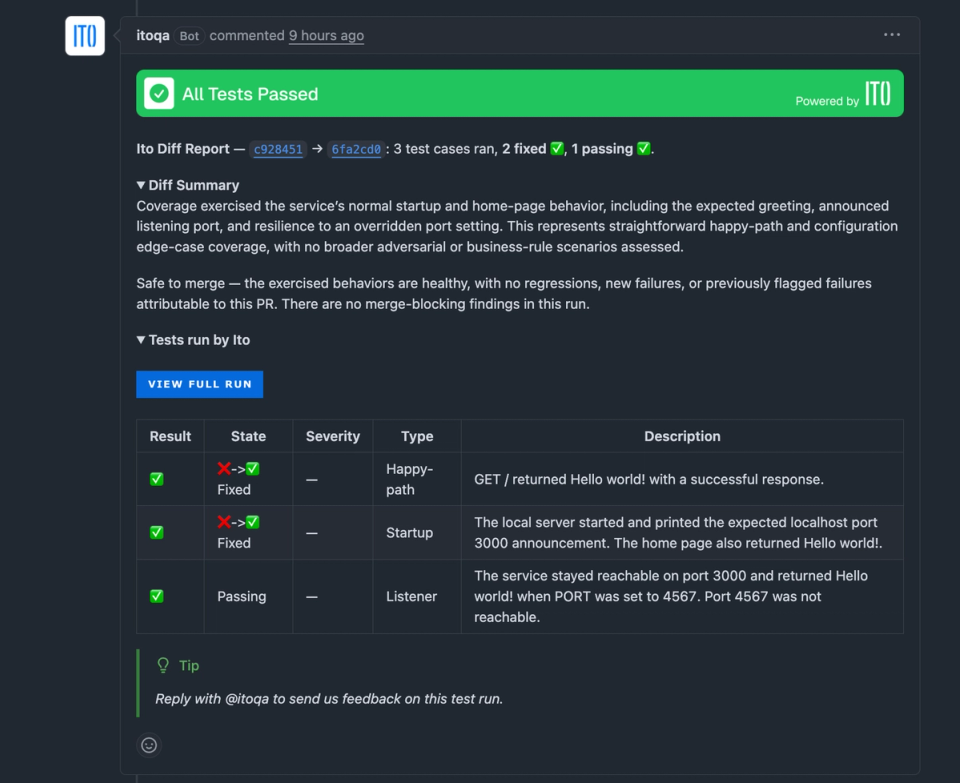960x783 pixels.
Task: Open the itoqa author profile link
Action: [x=152, y=36]
